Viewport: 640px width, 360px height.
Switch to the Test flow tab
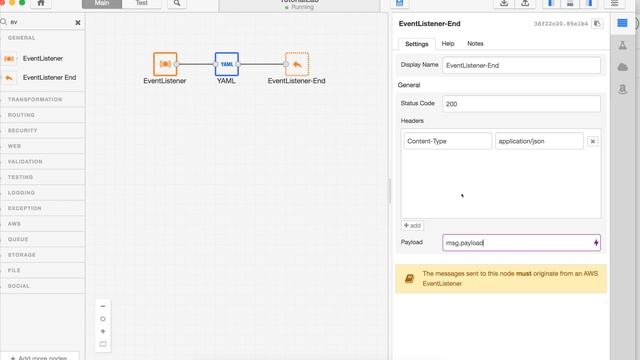pyautogui.click(x=142, y=3)
